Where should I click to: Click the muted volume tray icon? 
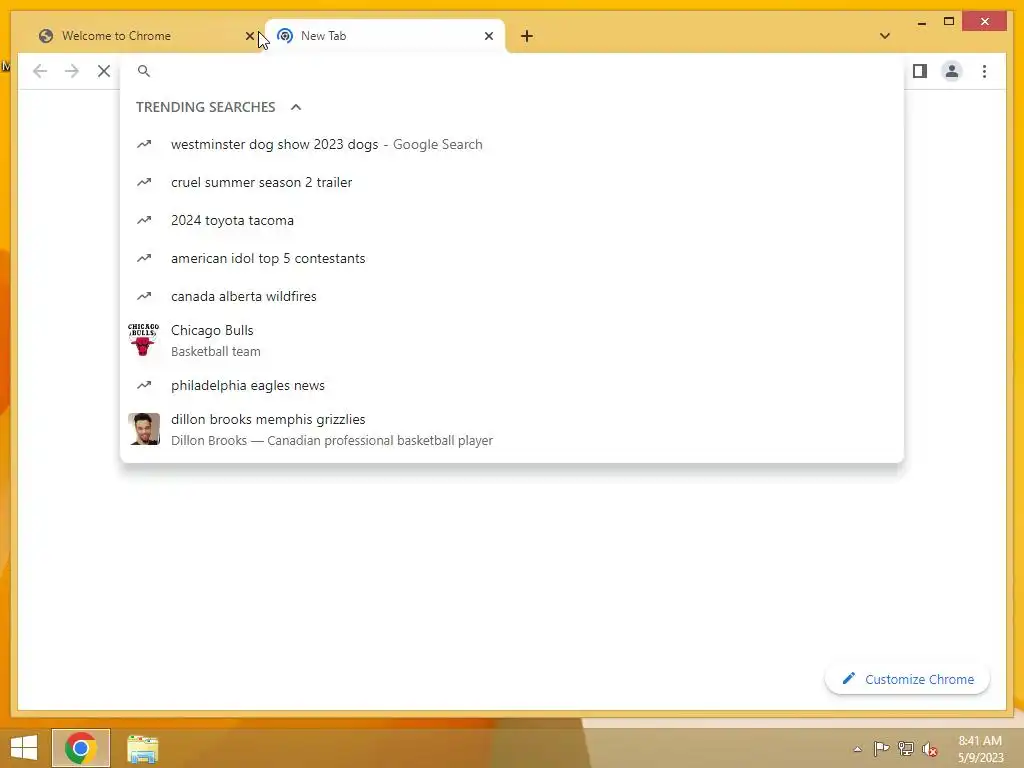(x=929, y=749)
